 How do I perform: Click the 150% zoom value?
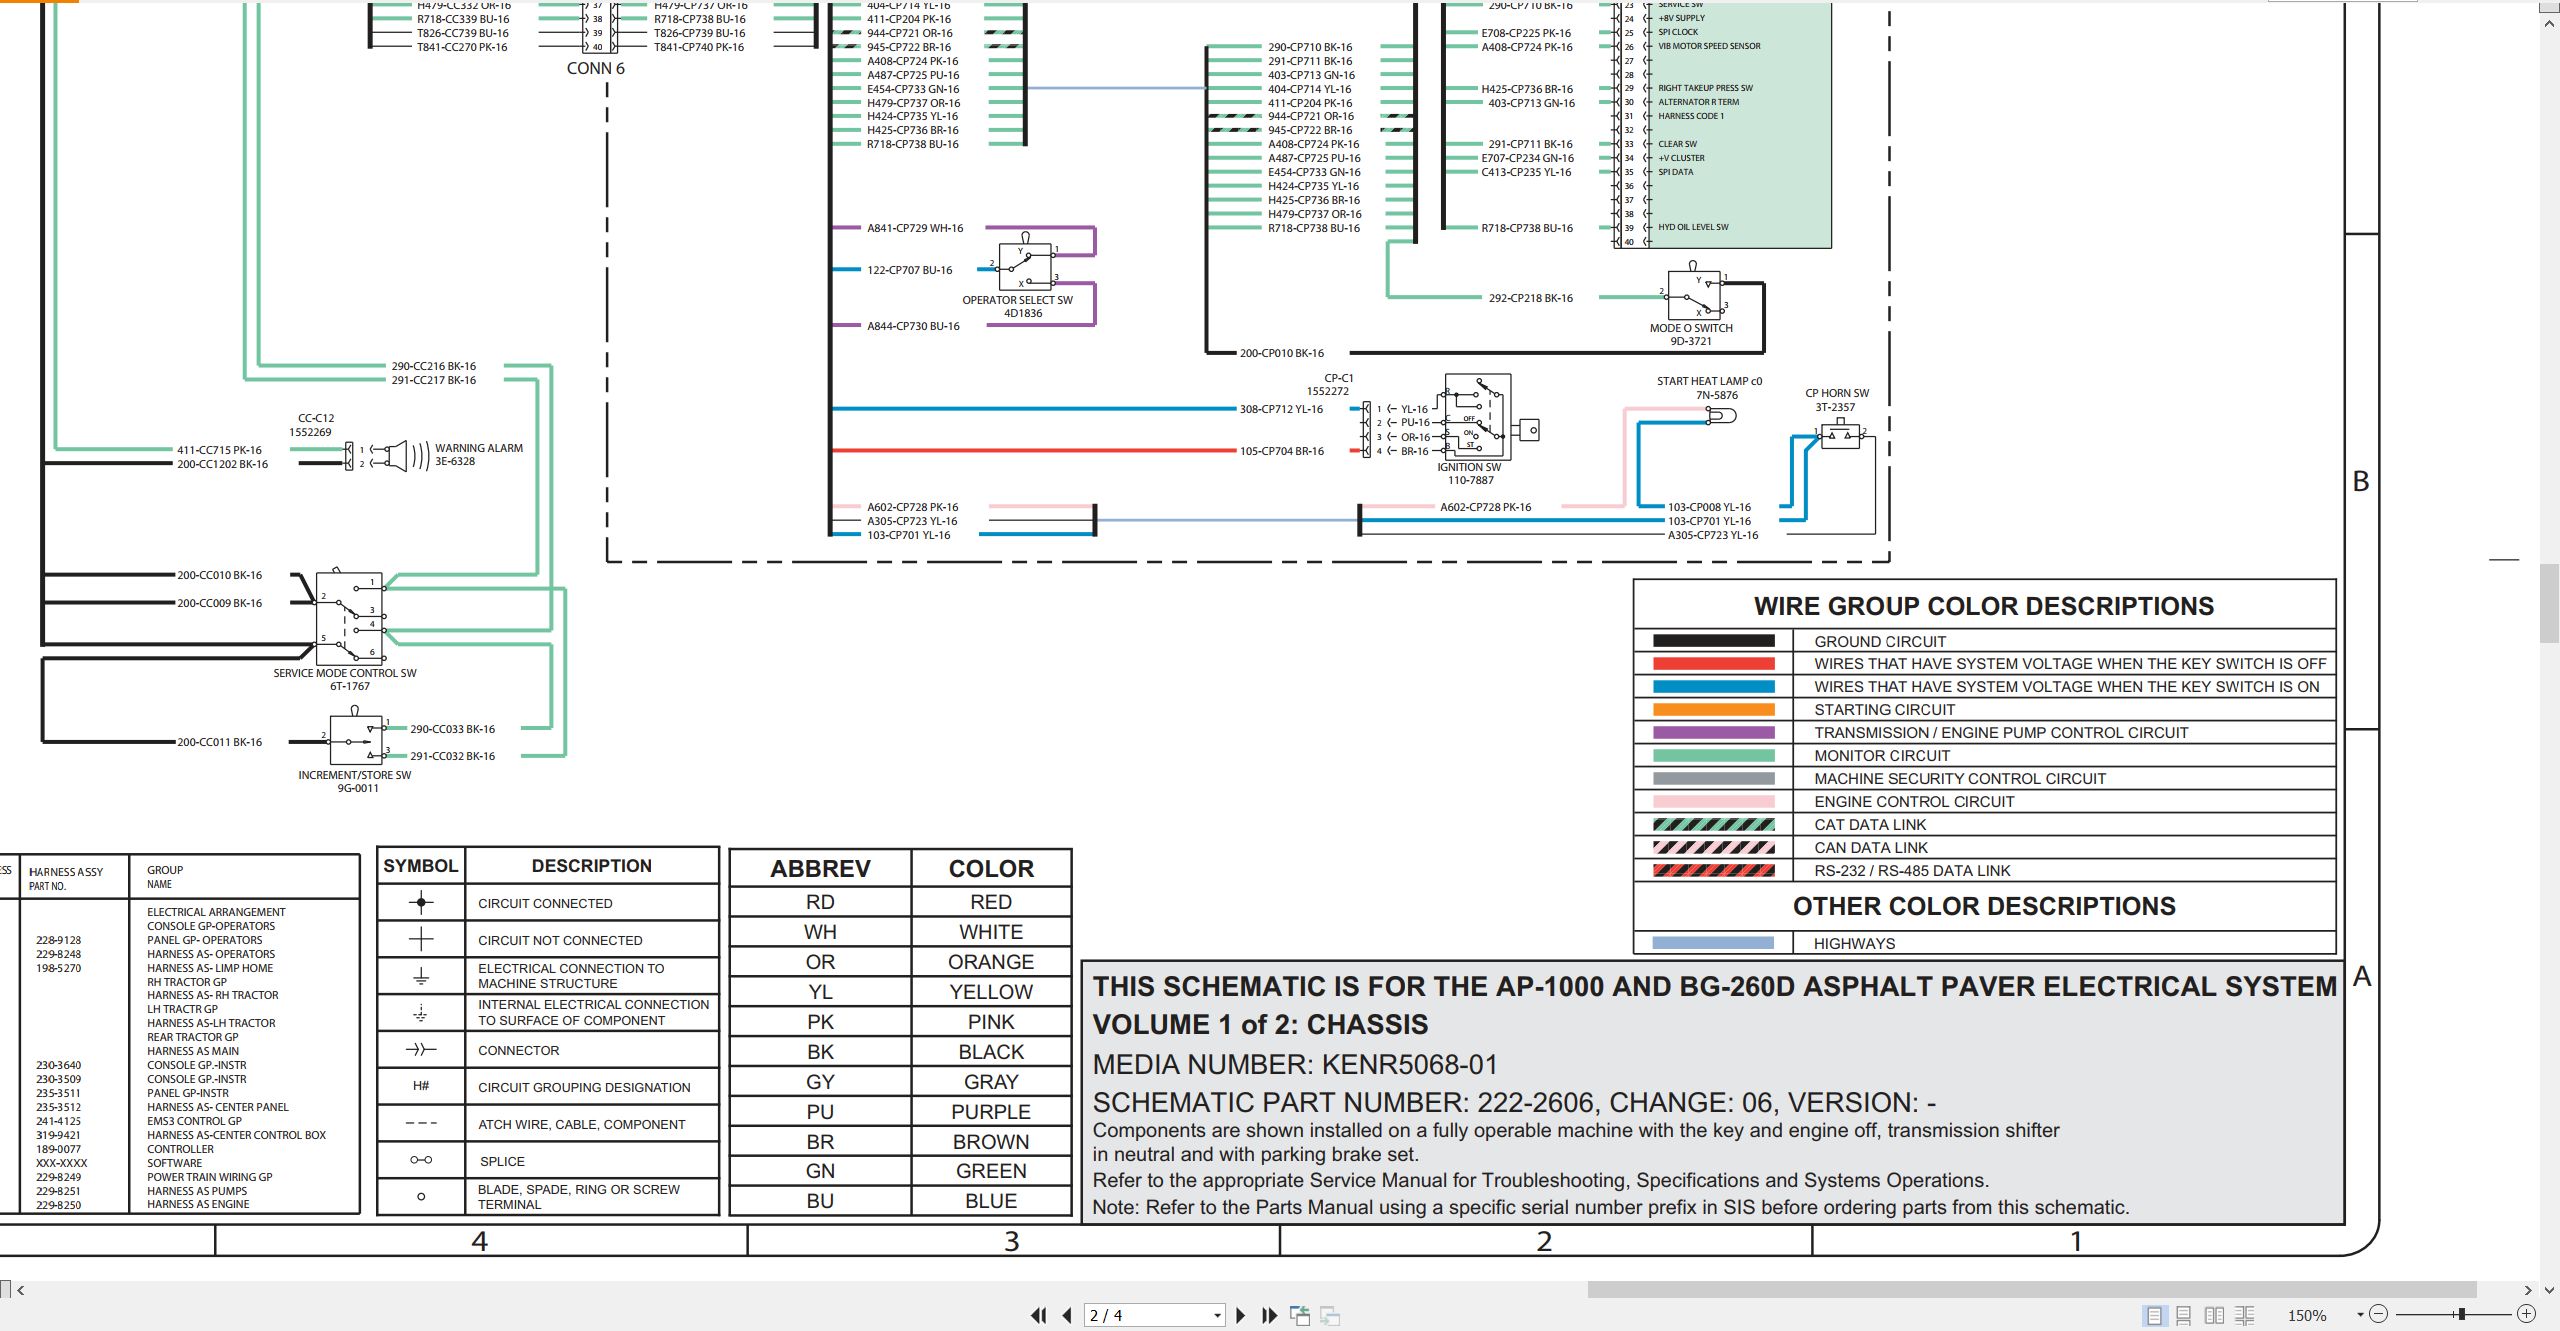2307,1316
